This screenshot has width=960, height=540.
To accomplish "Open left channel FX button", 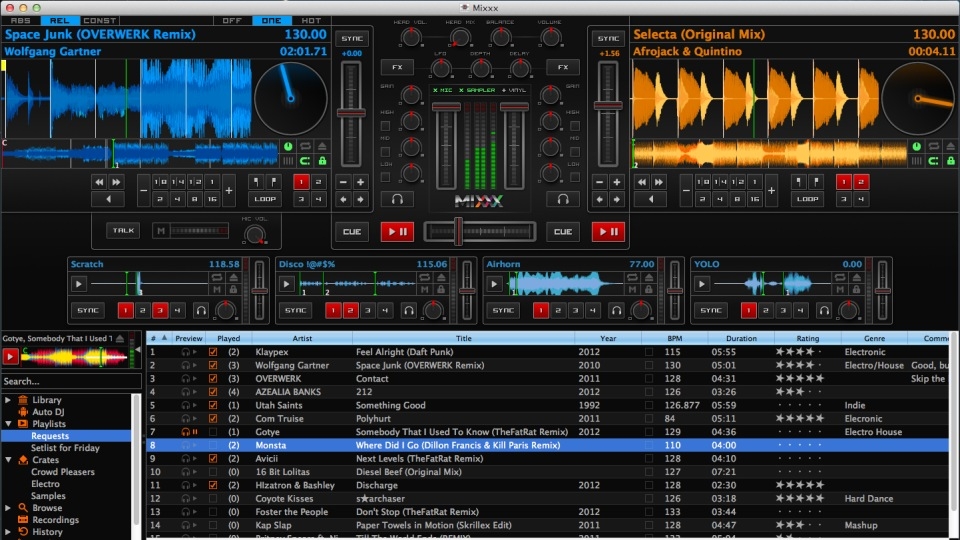I will click(397, 67).
